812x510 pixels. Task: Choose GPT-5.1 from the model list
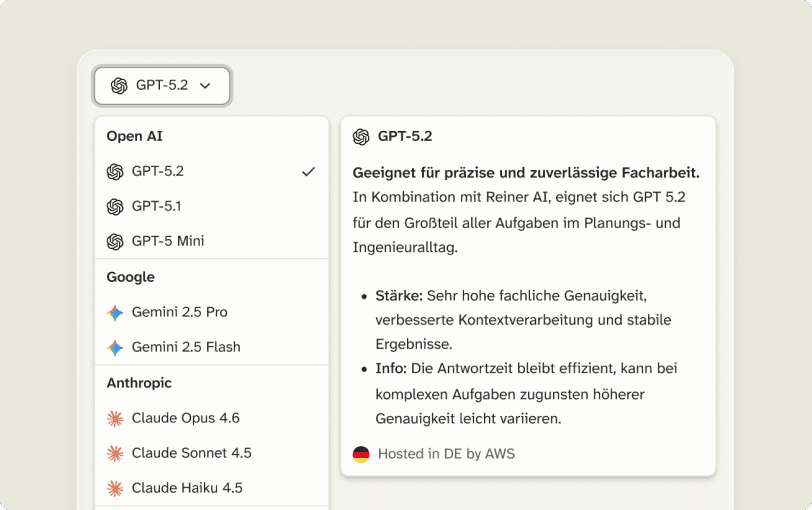156,206
